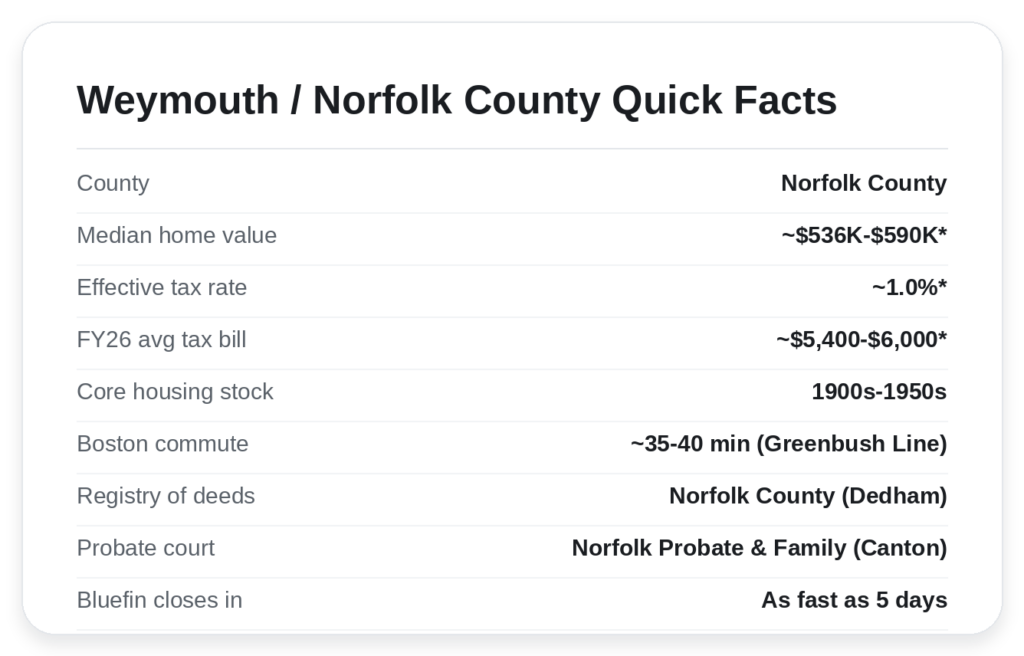The height and width of the screenshot is (656, 1024).
Task: Click the Weymouth / Norfolk County Quick Facts heading
Action: 456,101
